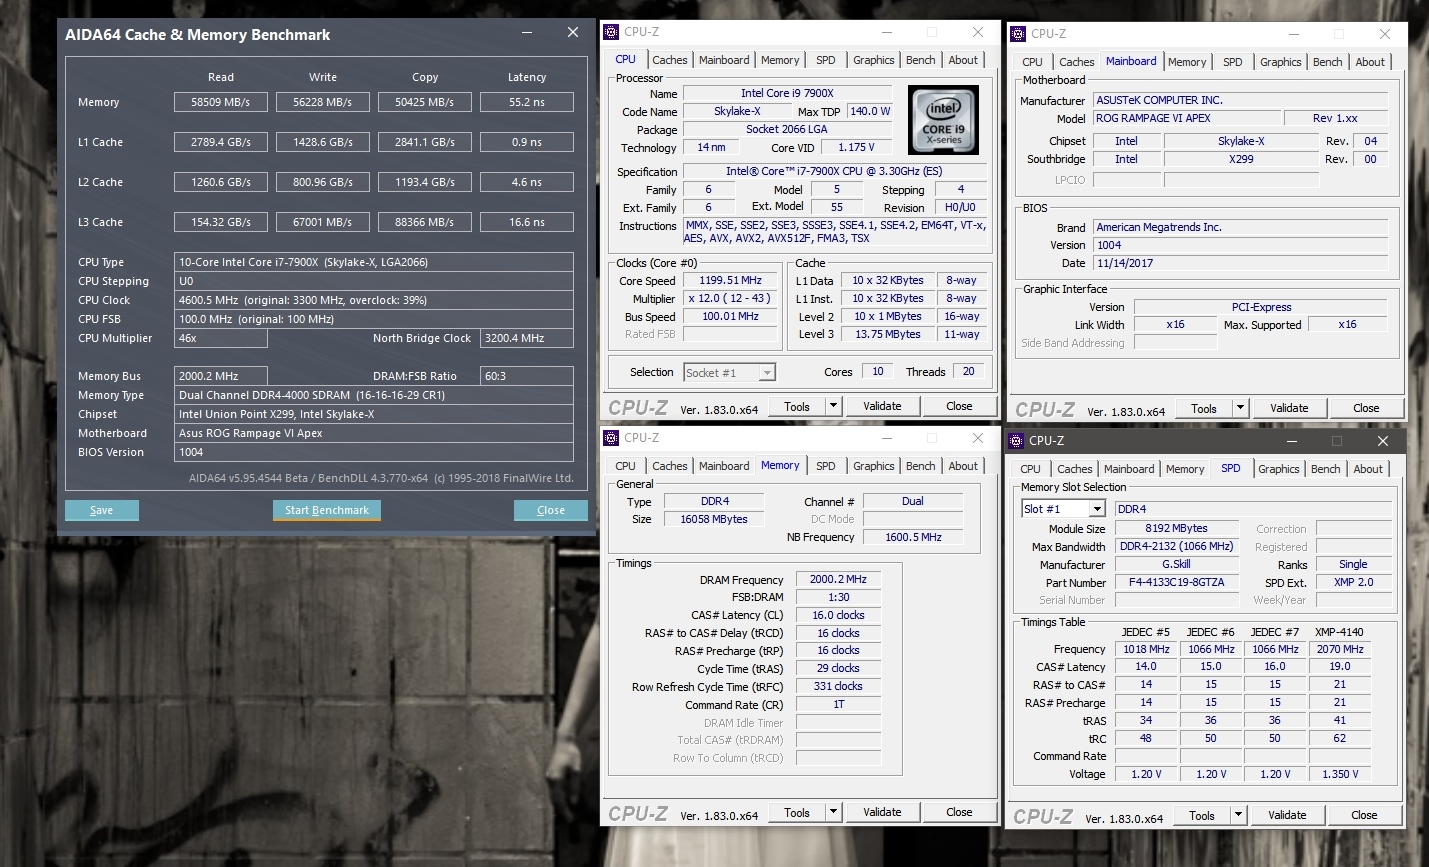The width and height of the screenshot is (1429, 867).
Task: Select SPD tab in Memory window
Action: (x=825, y=466)
